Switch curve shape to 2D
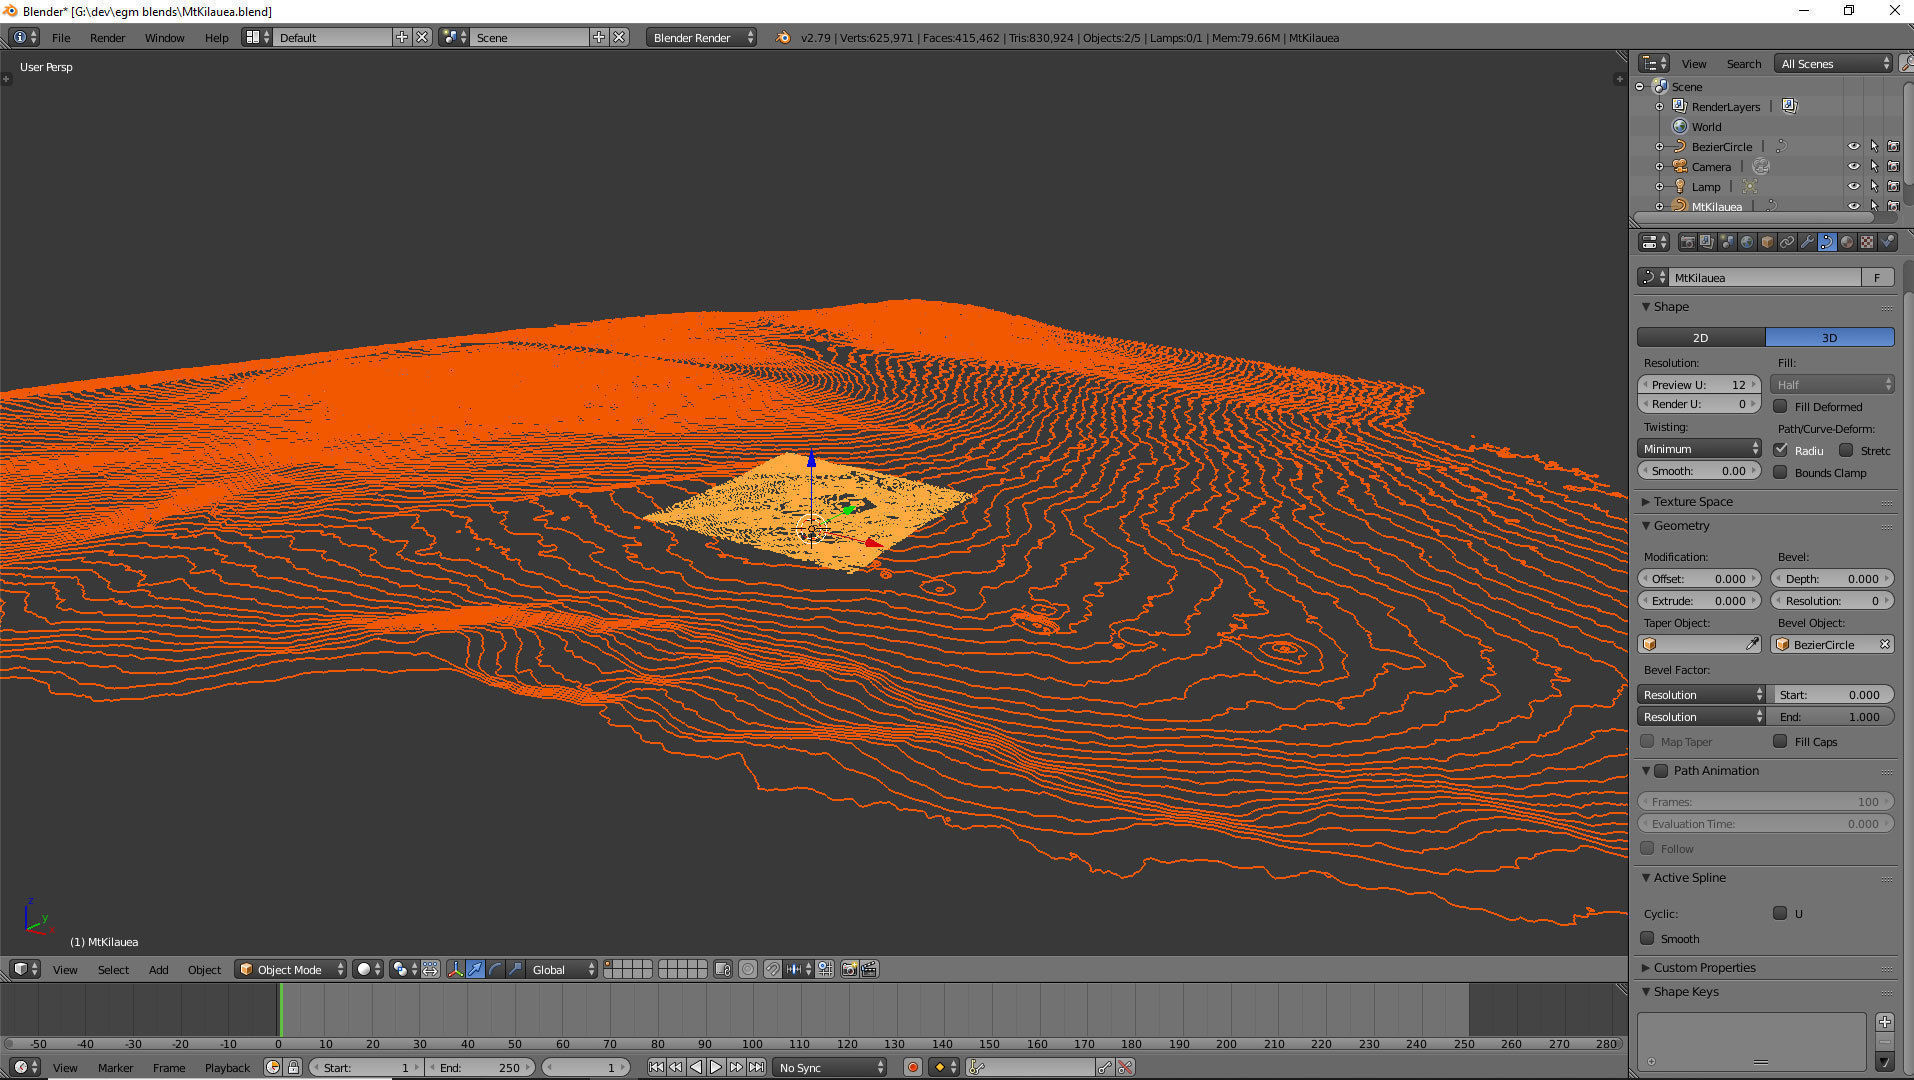This screenshot has height=1080, width=1914. coord(1701,337)
